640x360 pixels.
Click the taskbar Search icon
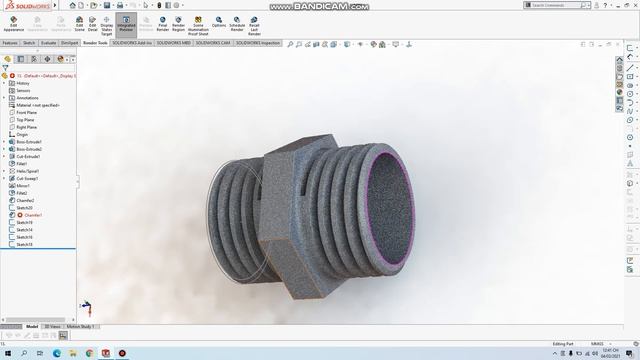[24, 353]
